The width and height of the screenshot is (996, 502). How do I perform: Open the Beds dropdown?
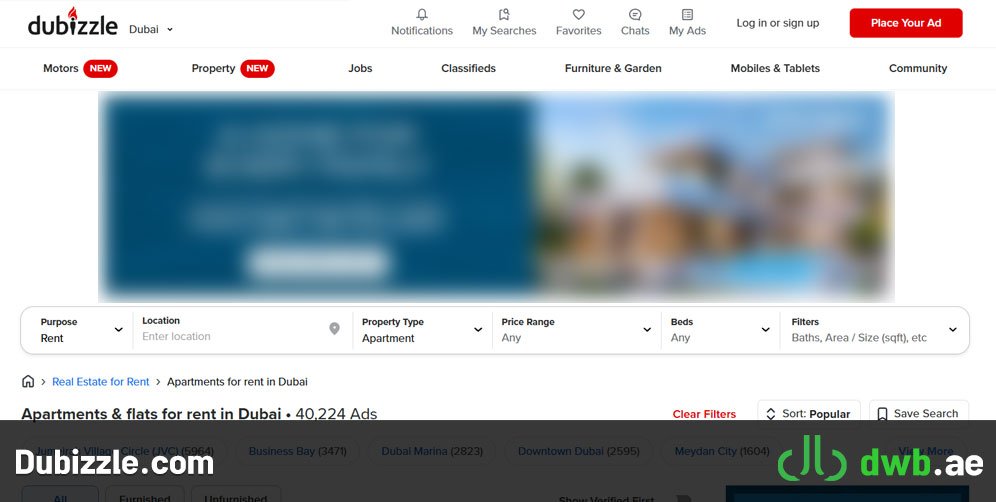click(x=720, y=330)
